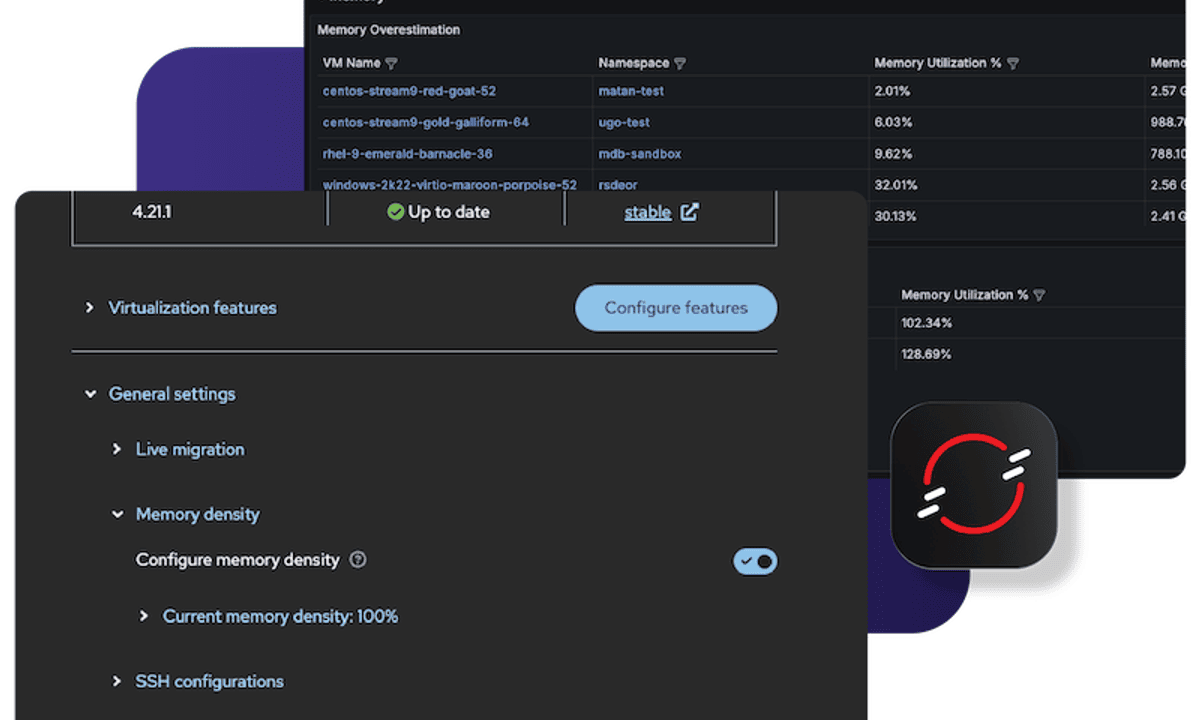Filter the upper Memory Utilization % column

tap(1012, 63)
